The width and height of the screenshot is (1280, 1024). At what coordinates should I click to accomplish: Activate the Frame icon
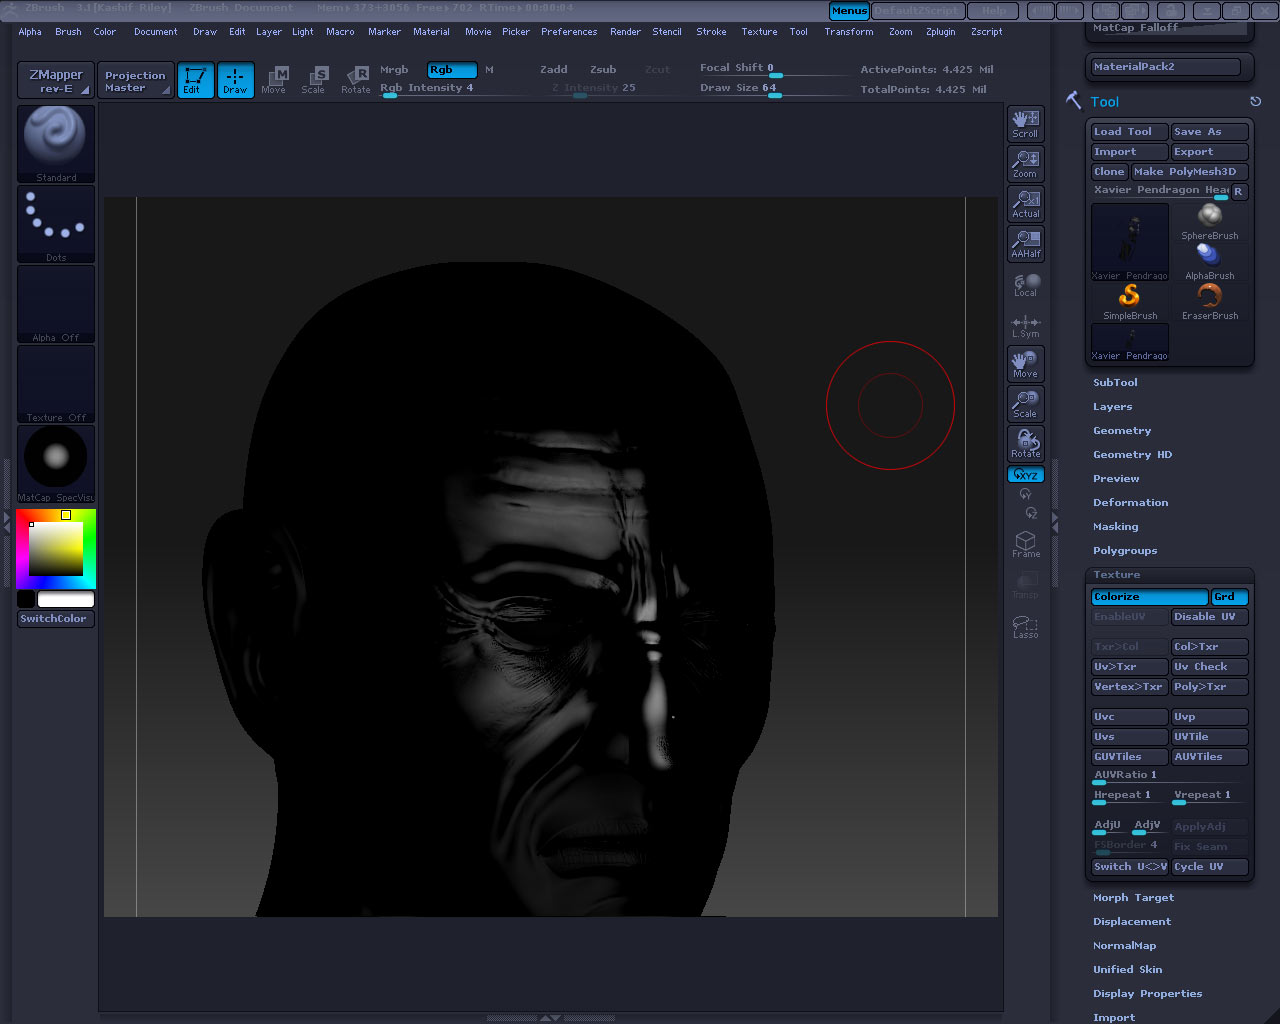point(1025,544)
